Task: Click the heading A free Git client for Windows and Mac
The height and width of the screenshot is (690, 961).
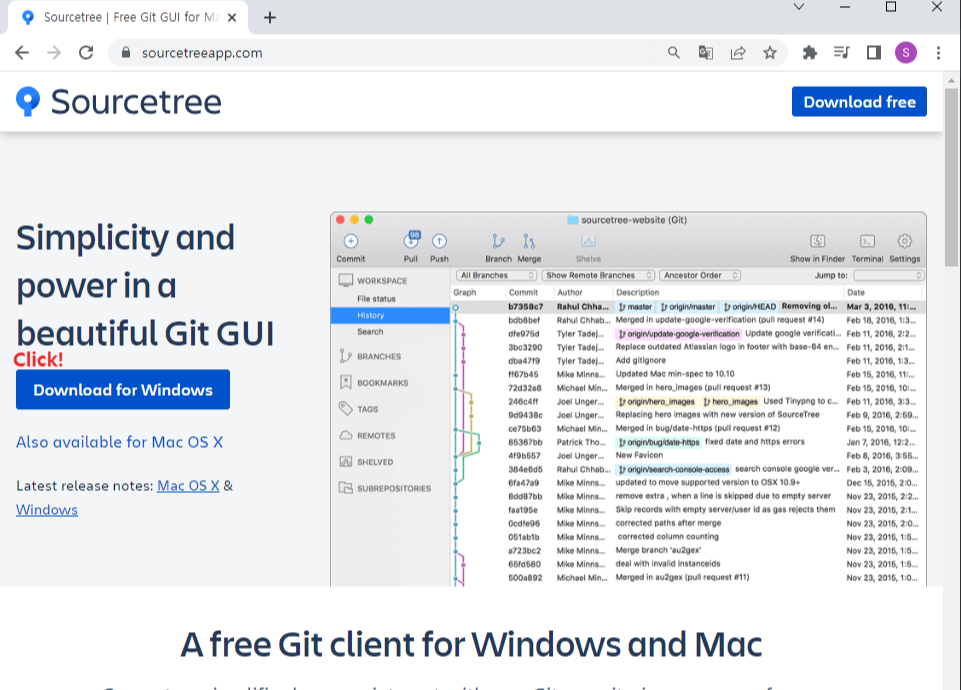Action: pyautogui.click(x=471, y=645)
